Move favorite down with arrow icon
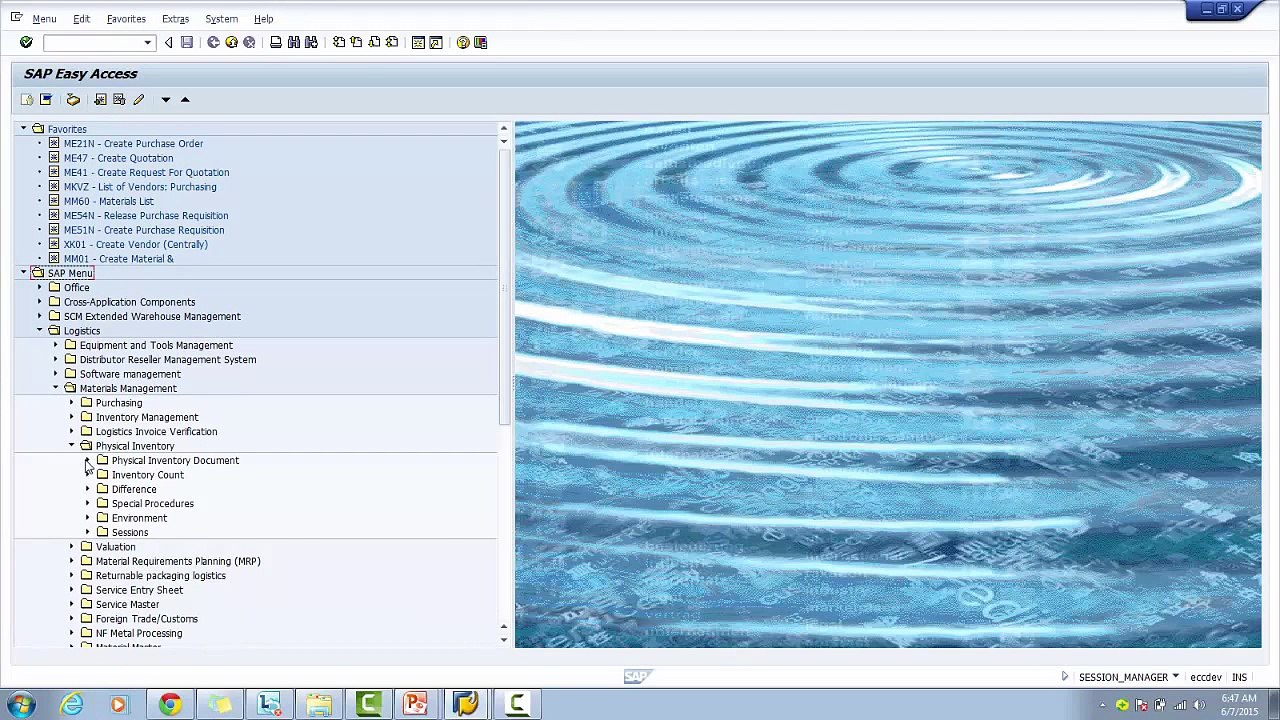Screen dimensions: 1280x720 click(166, 99)
